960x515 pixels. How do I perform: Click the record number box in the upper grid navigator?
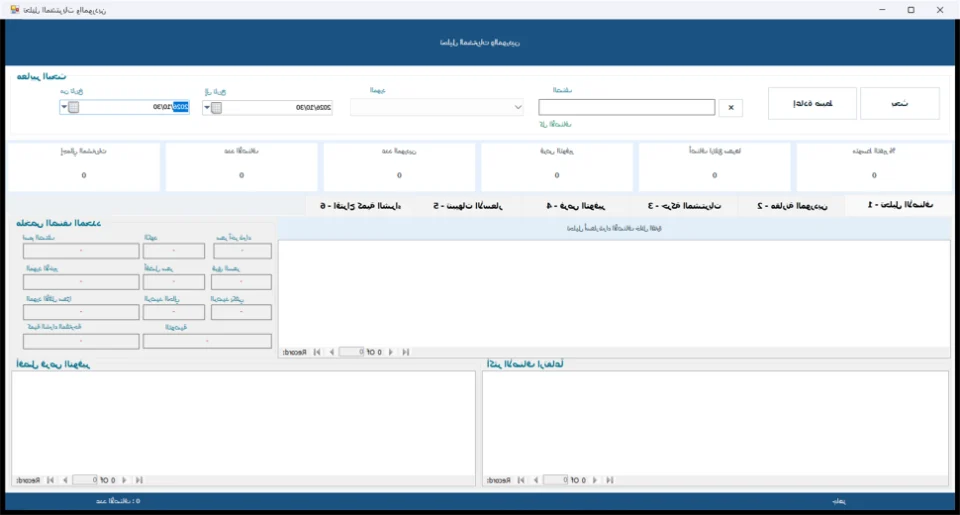(x=352, y=352)
